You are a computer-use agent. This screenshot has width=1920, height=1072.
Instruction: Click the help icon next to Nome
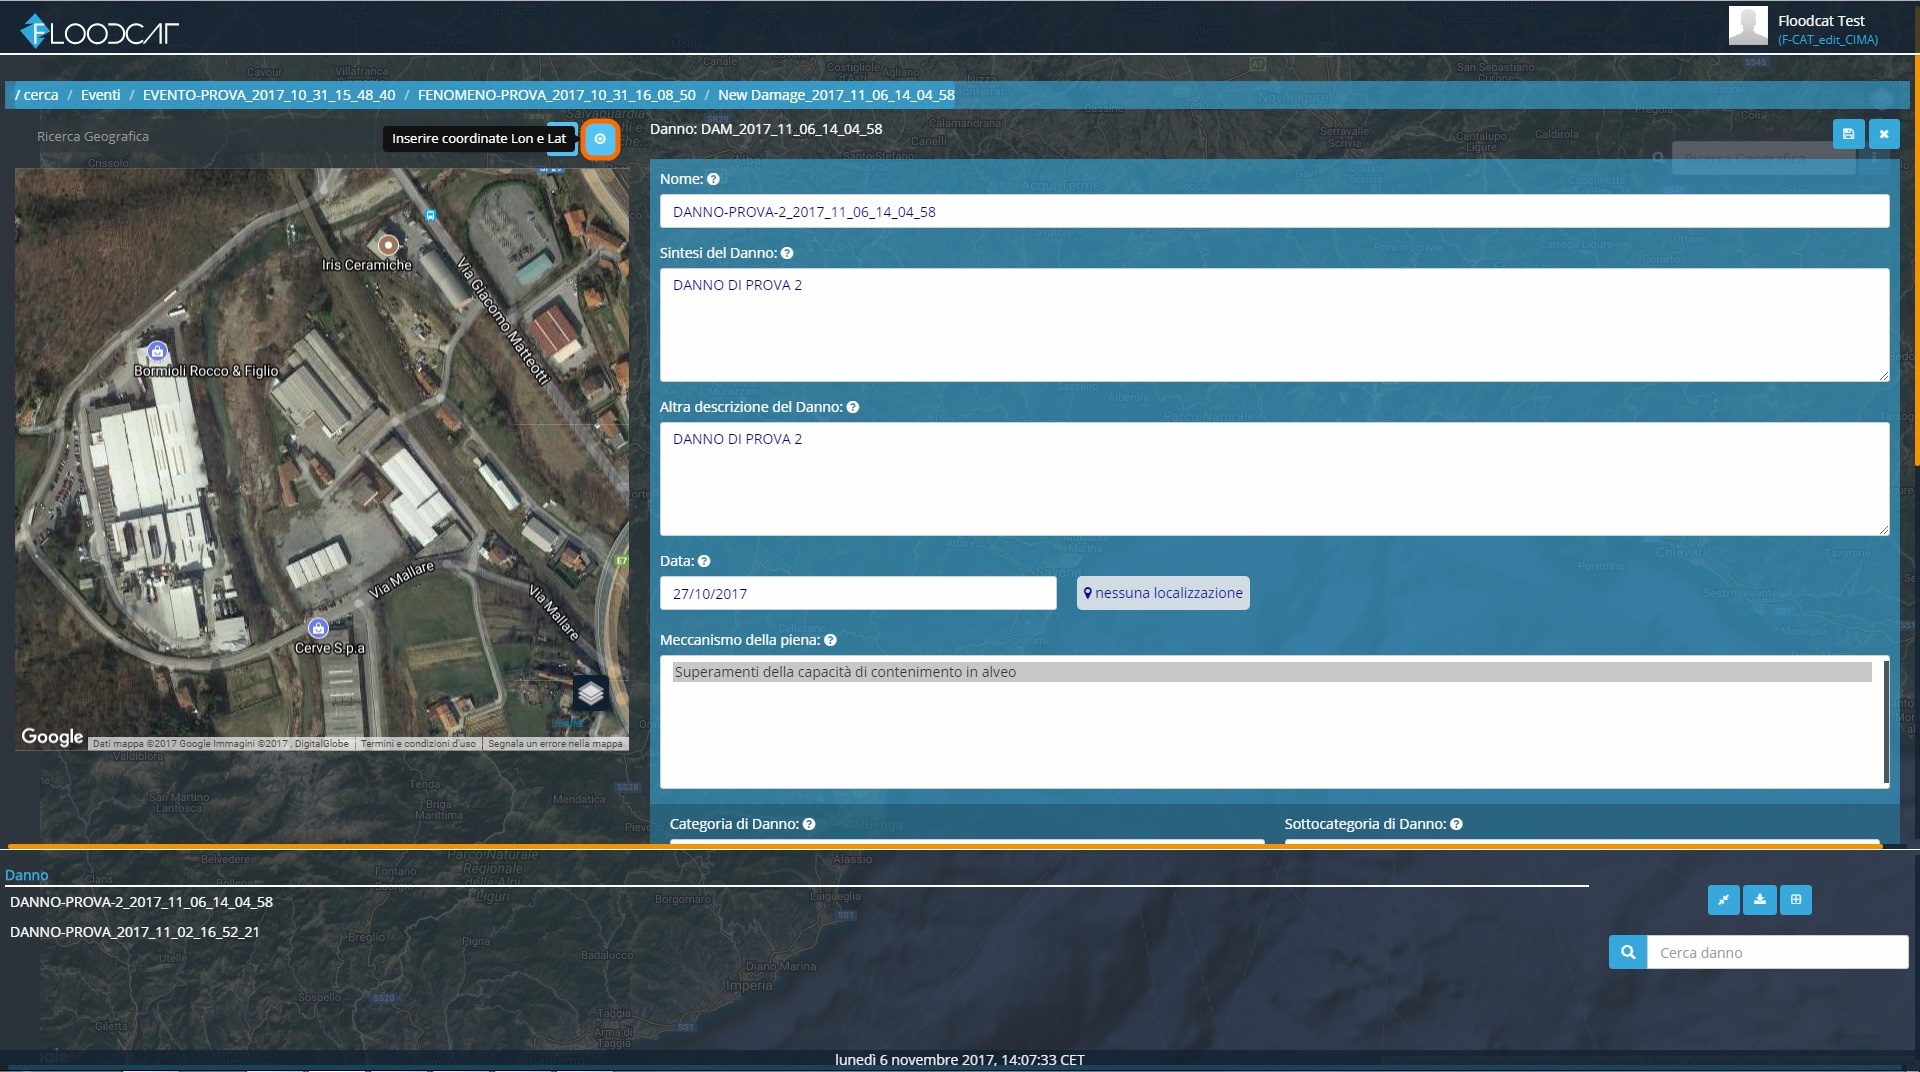713,179
